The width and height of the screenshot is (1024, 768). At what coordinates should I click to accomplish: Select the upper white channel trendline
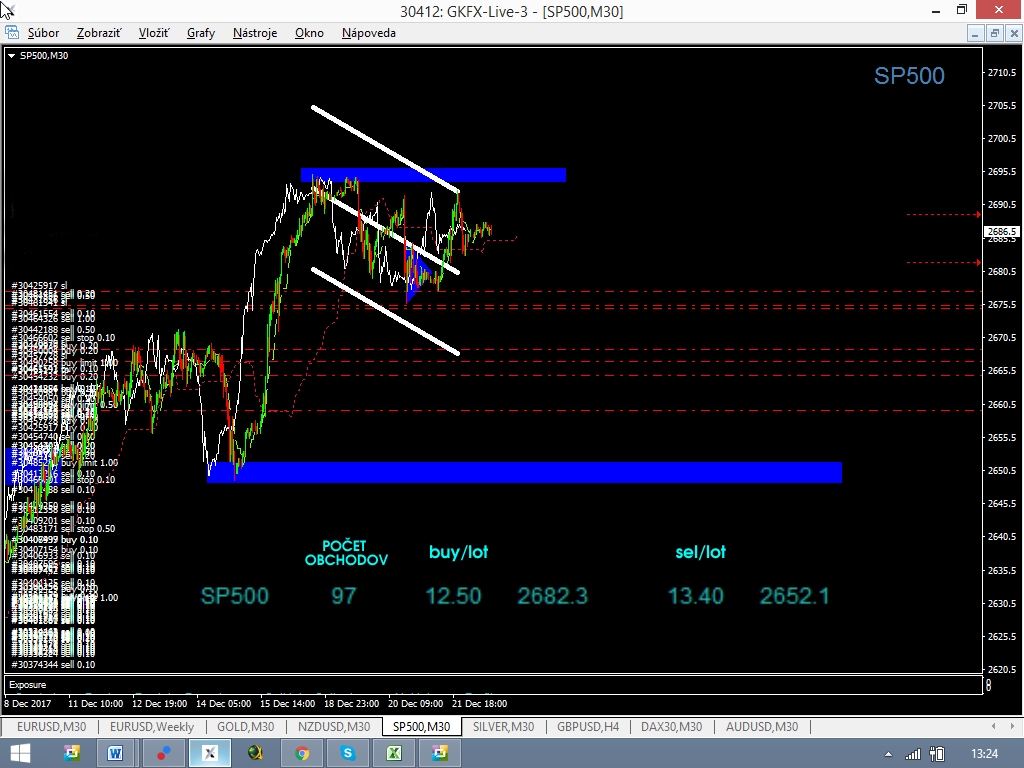click(x=385, y=149)
